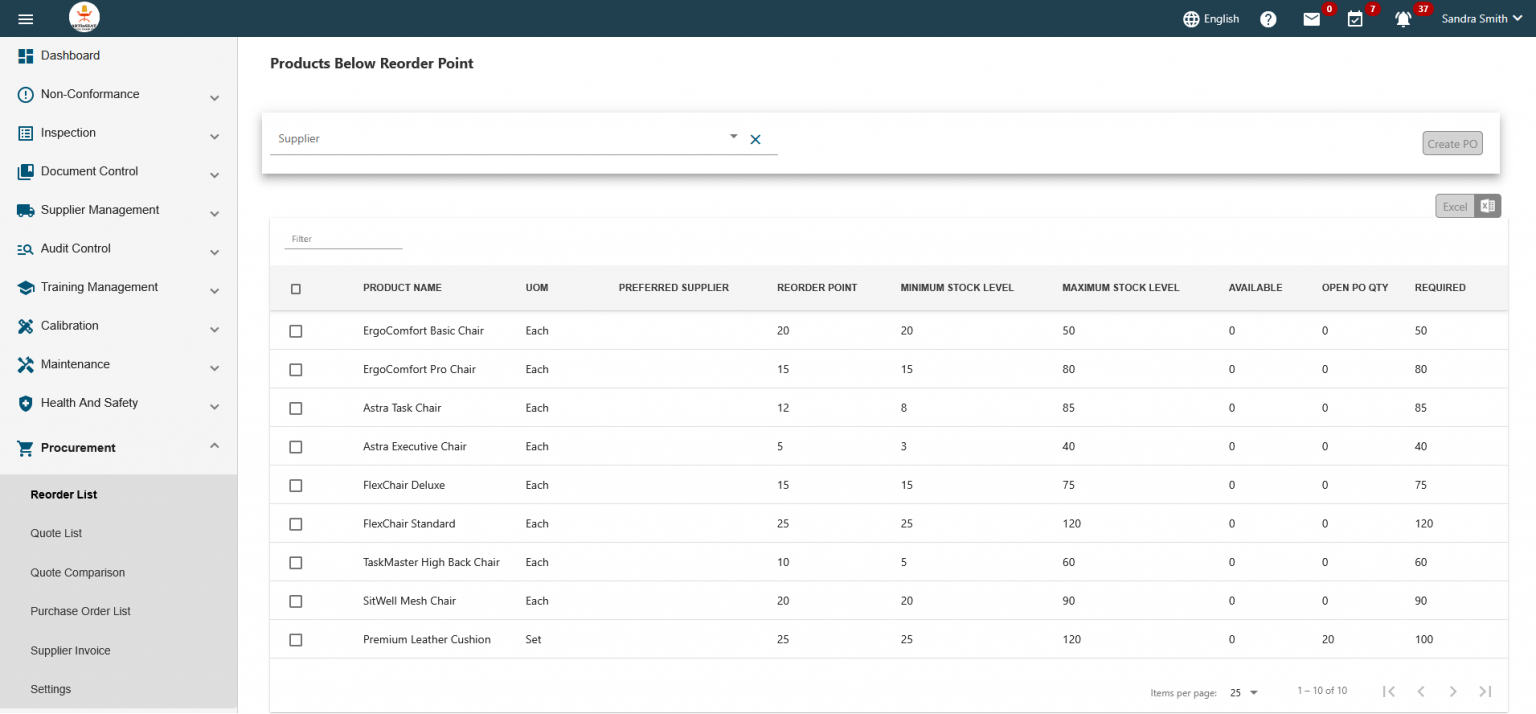Click the mail envelope icon in the header
Image resolution: width=1536 pixels, height=714 pixels.
pos(1312,18)
